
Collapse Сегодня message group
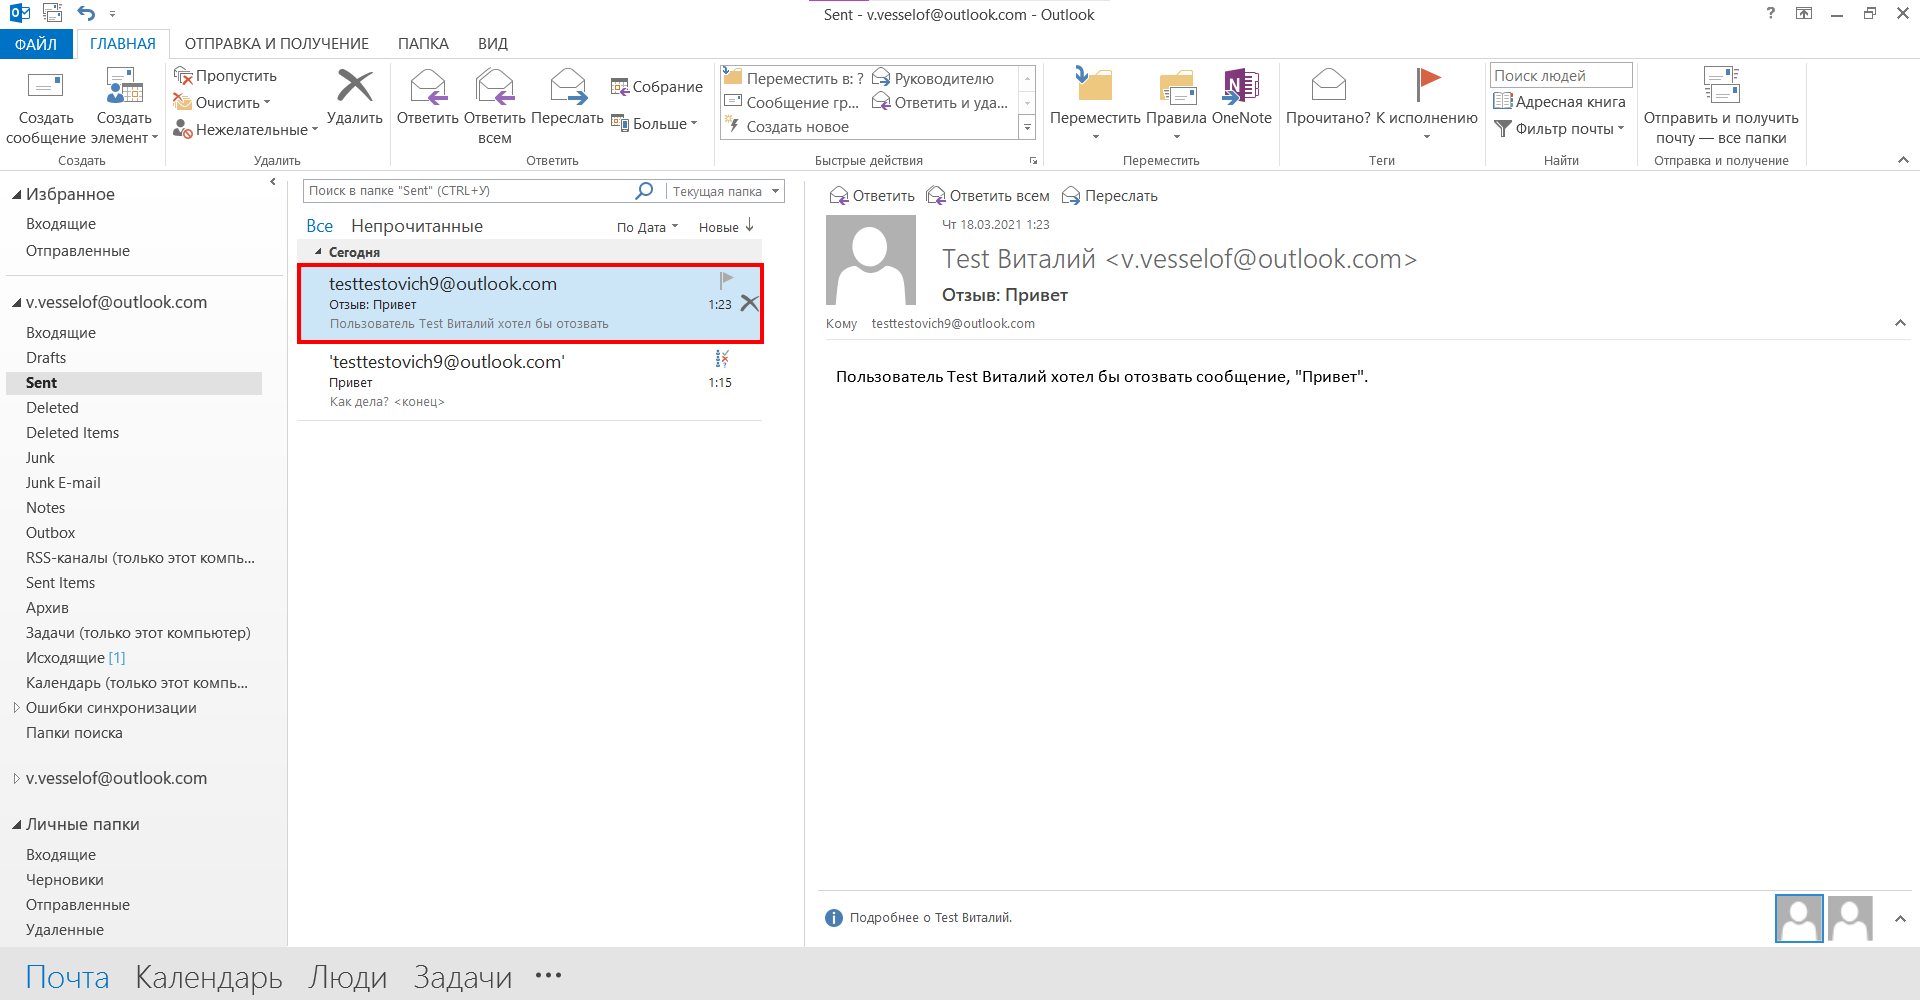(318, 252)
